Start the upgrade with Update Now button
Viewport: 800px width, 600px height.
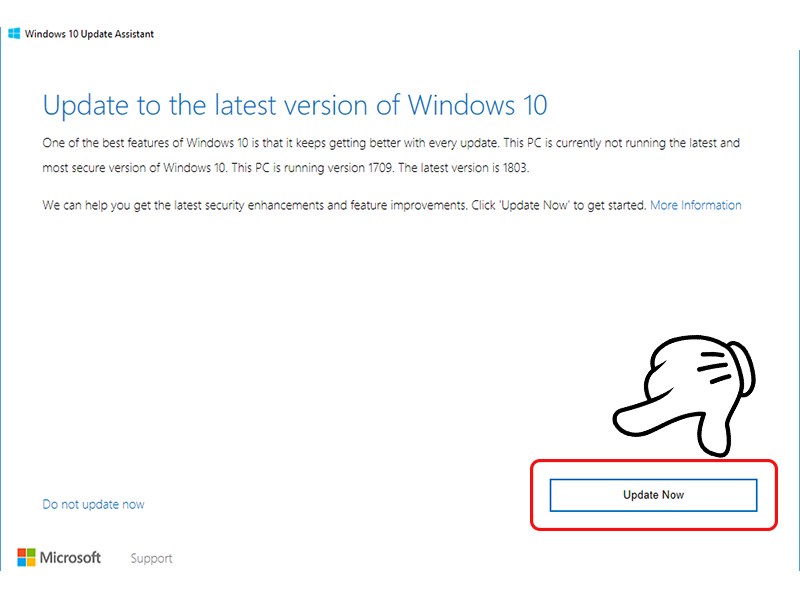tap(654, 495)
